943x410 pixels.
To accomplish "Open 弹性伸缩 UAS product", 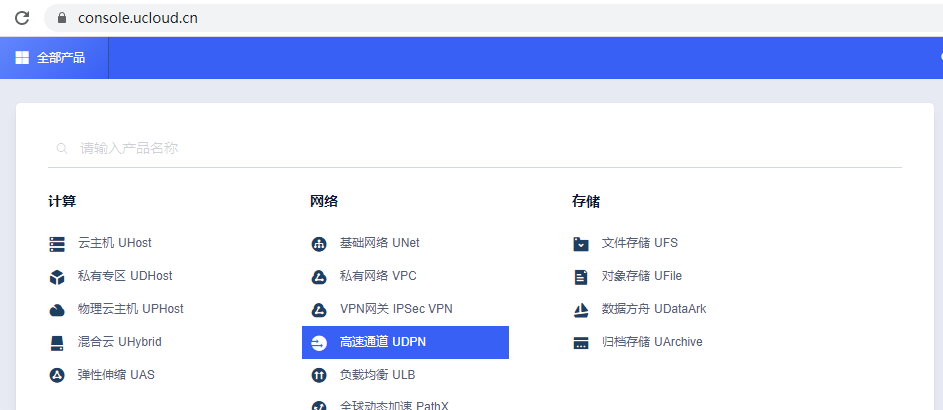I will [116, 375].
